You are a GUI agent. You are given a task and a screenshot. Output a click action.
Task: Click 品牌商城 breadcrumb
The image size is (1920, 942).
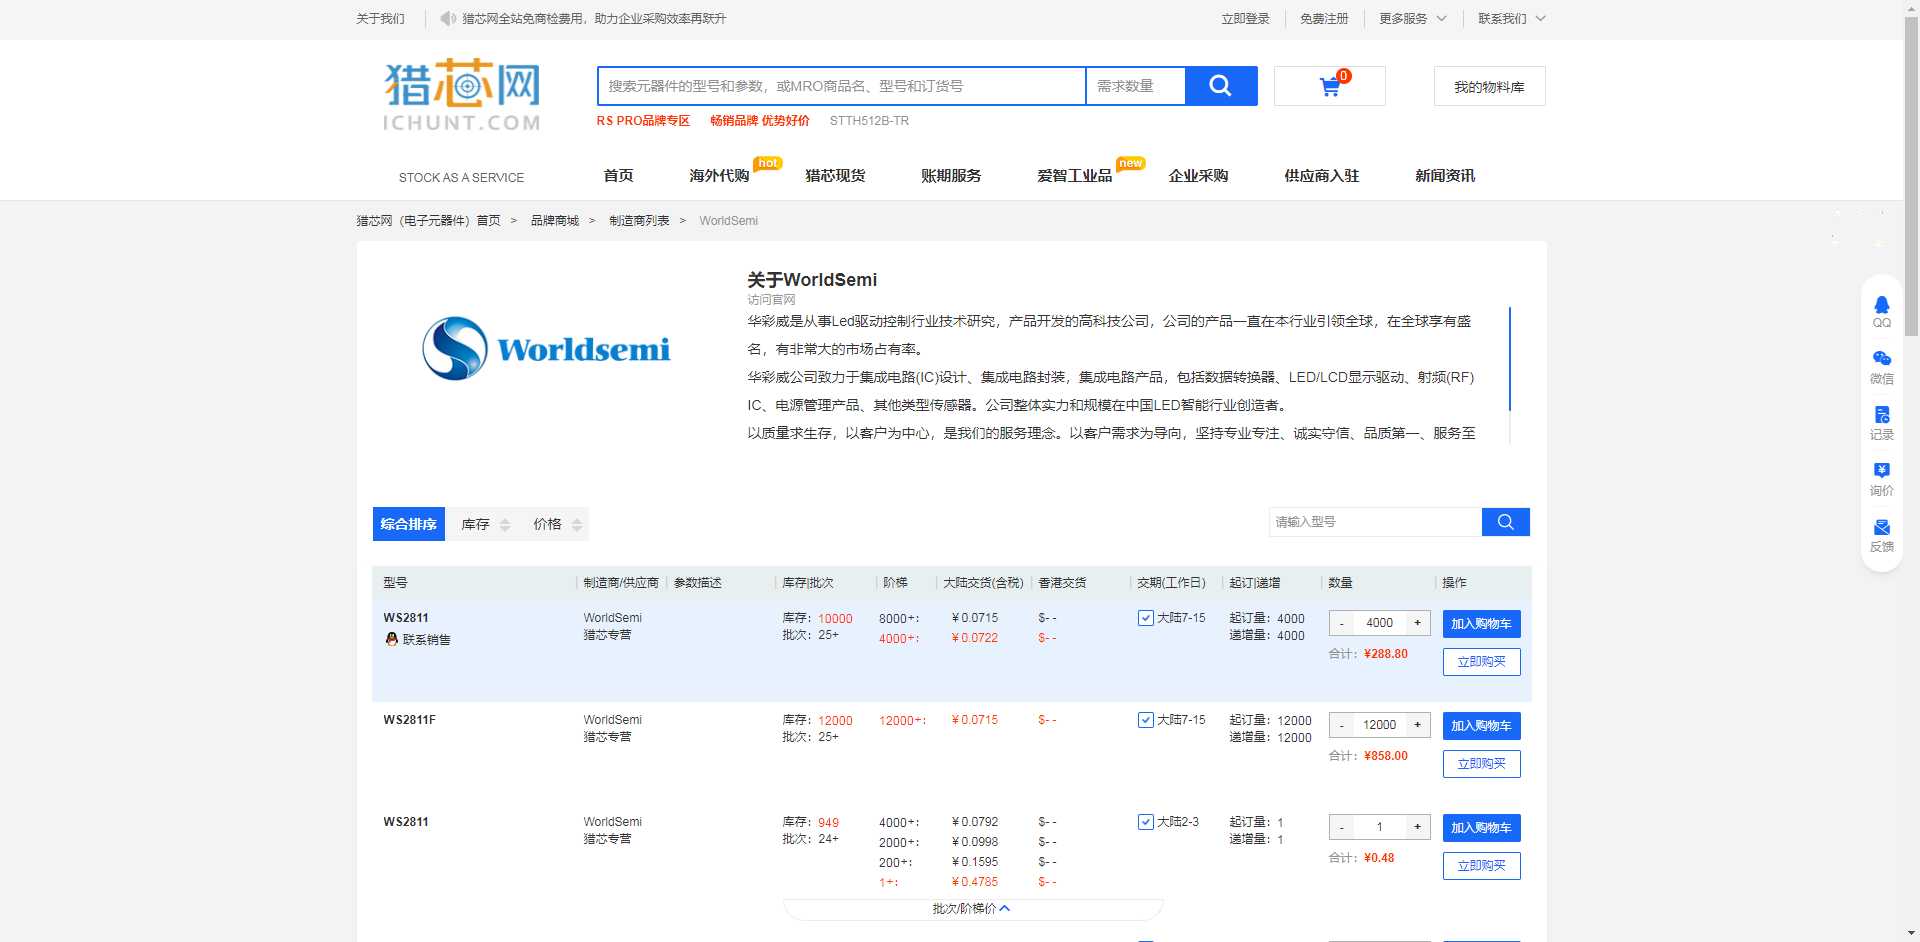(555, 221)
